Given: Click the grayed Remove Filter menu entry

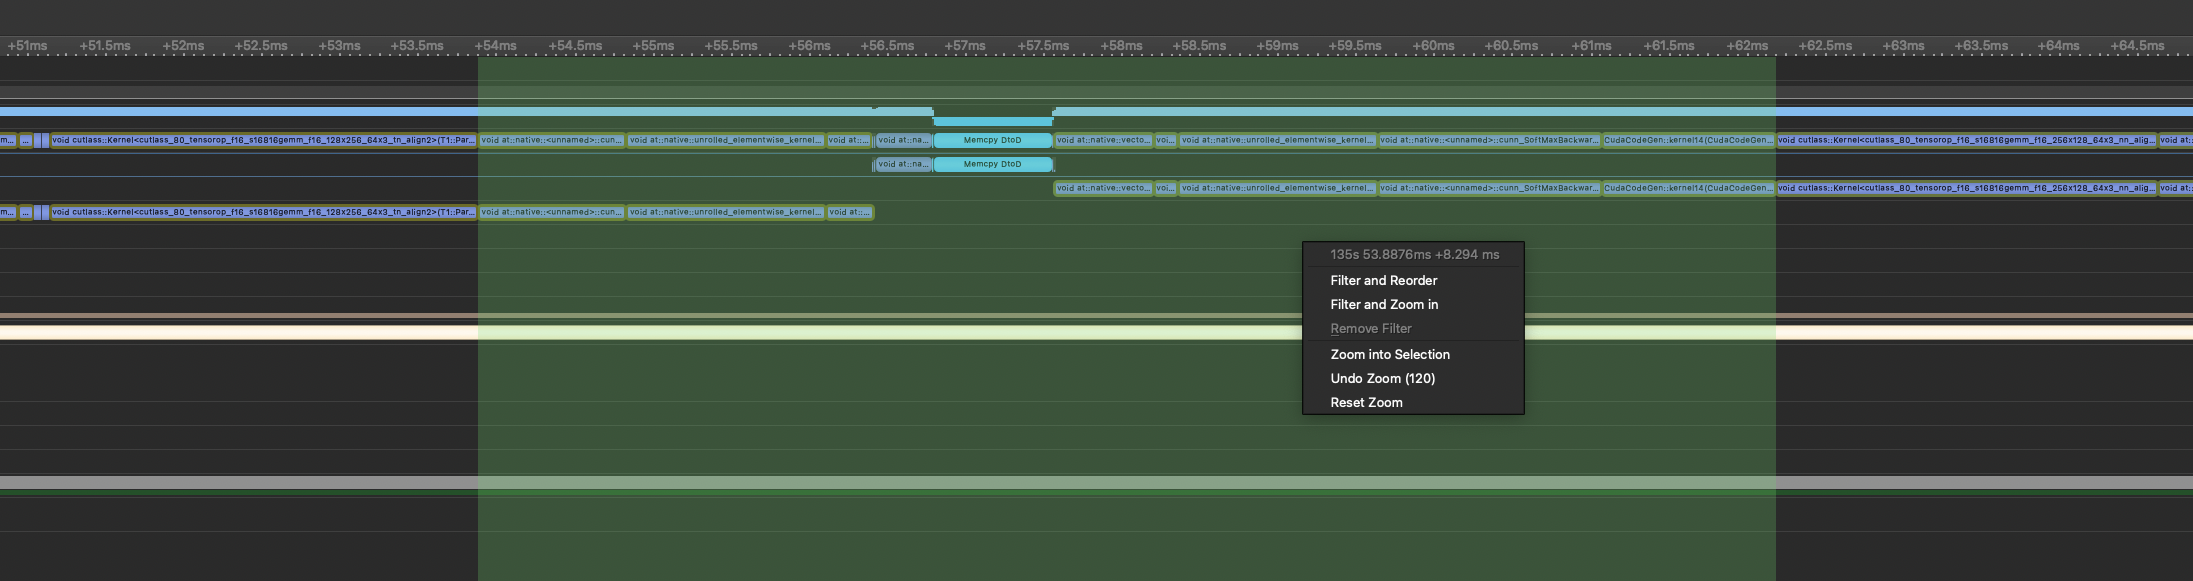Looking at the screenshot, I should tap(1370, 329).
